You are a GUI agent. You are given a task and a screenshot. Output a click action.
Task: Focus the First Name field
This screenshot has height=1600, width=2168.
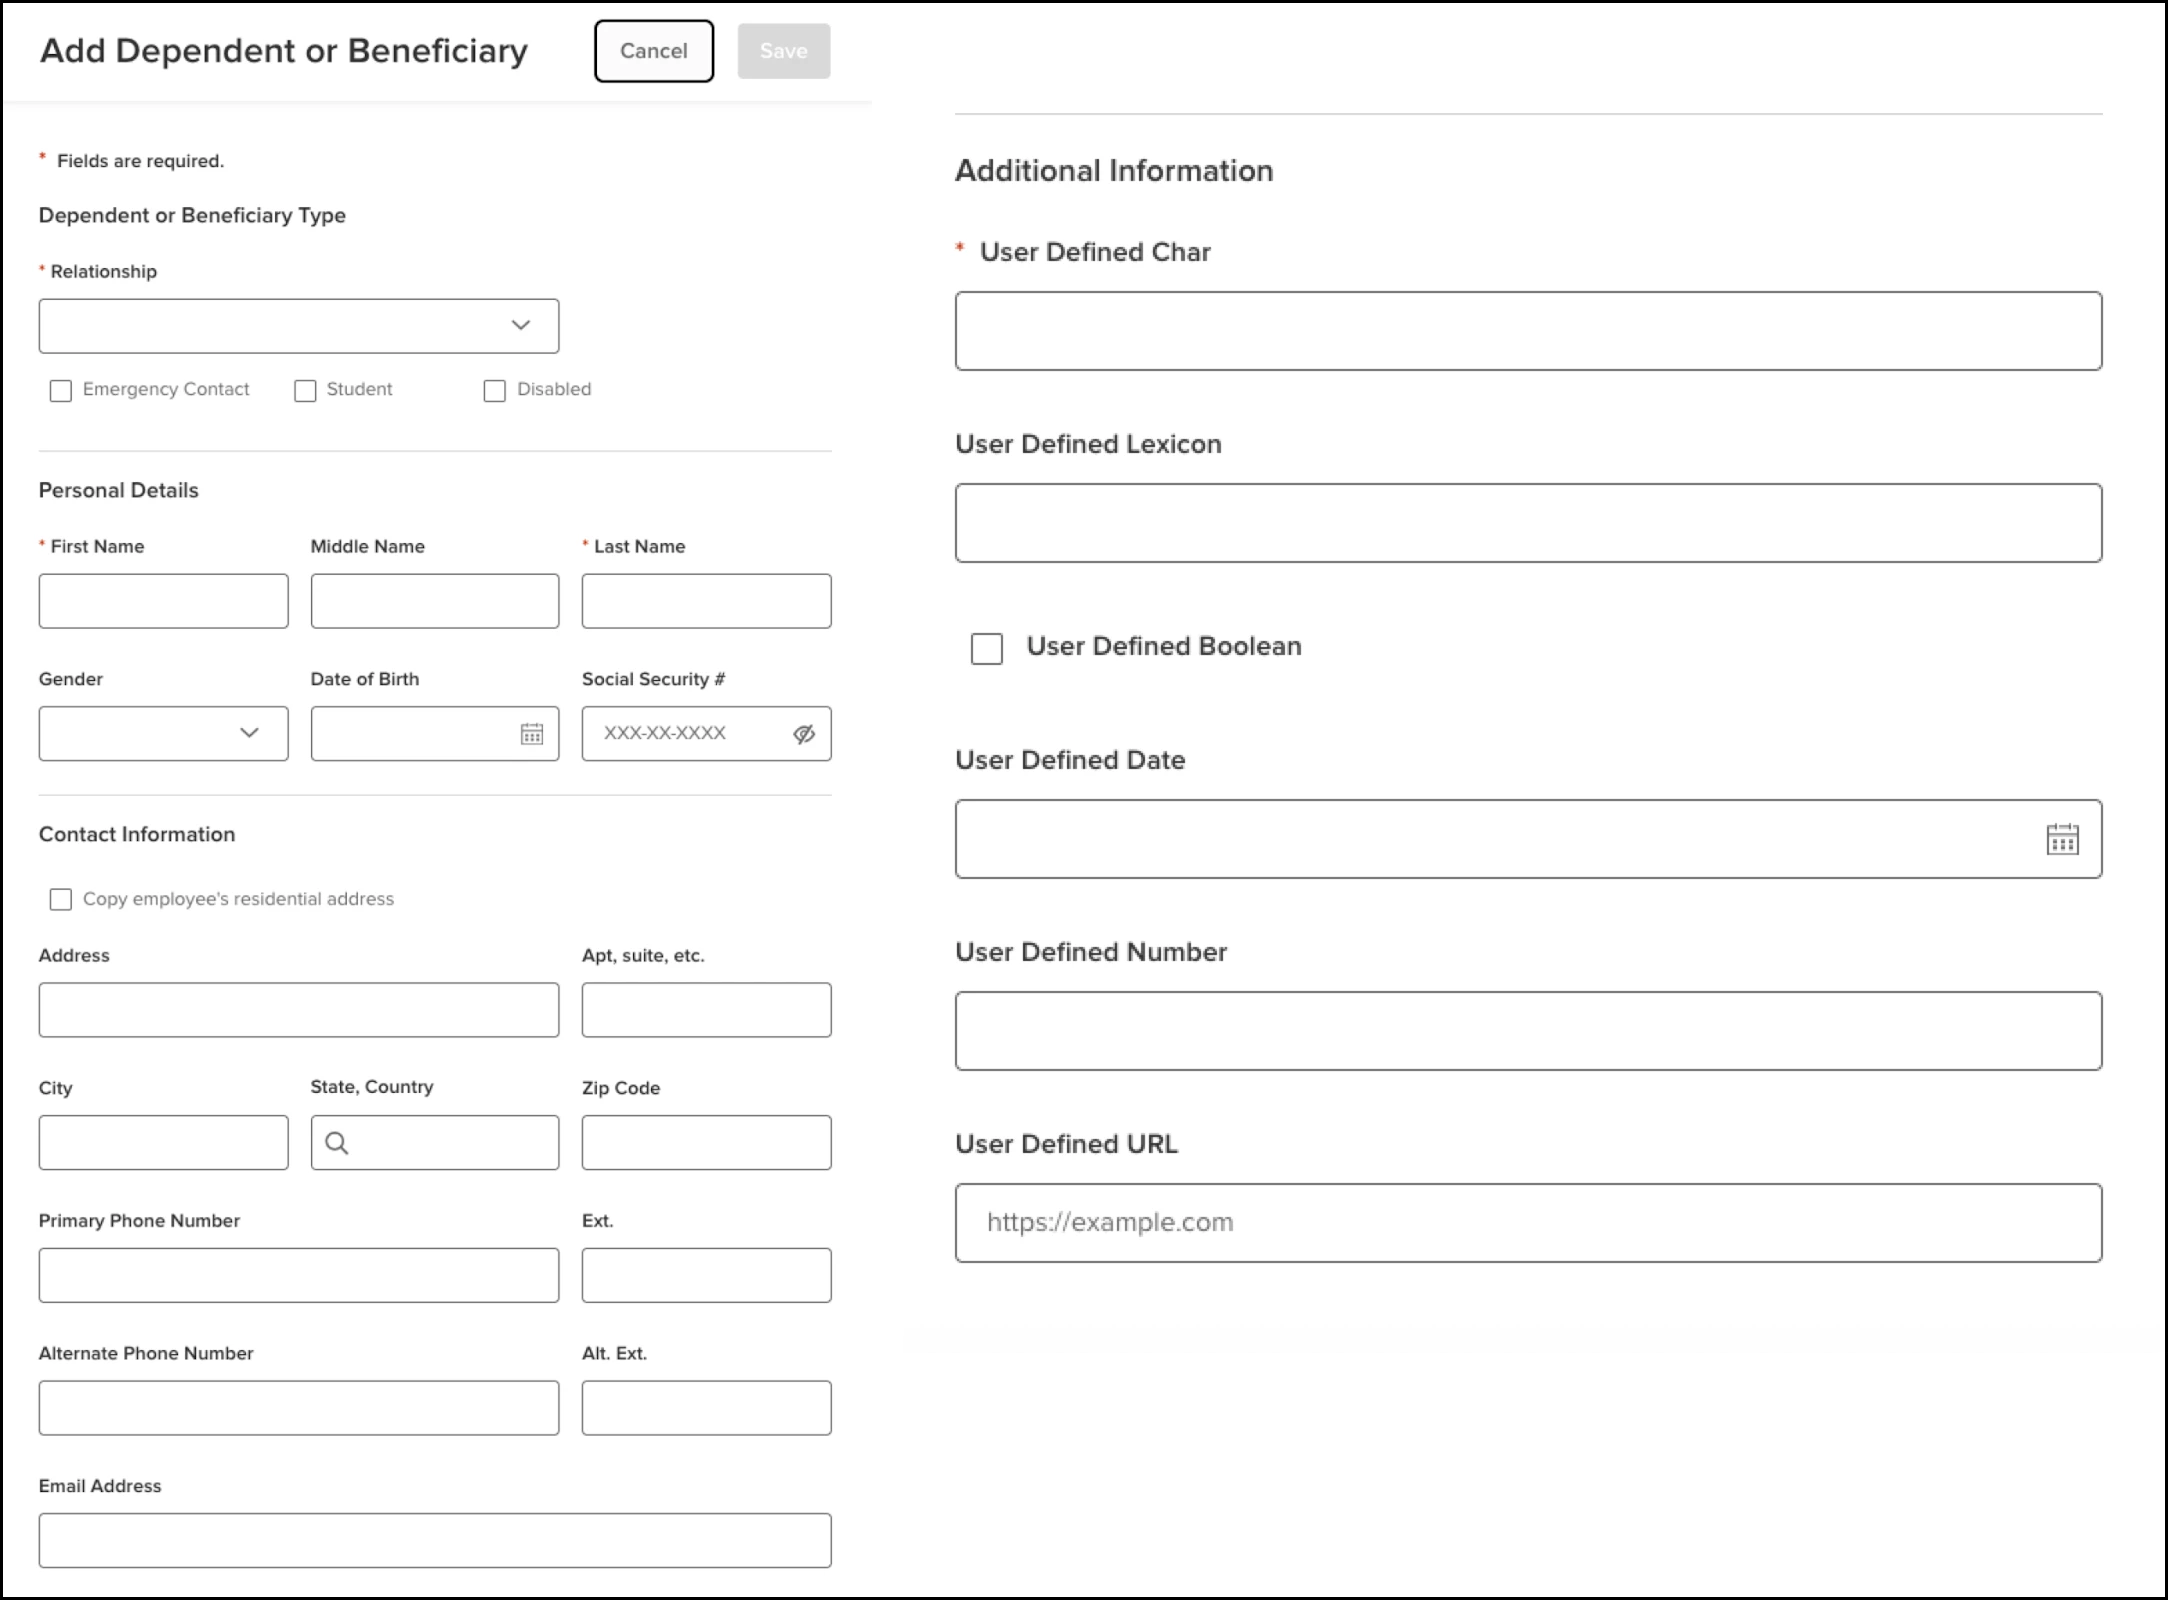[163, 601]
